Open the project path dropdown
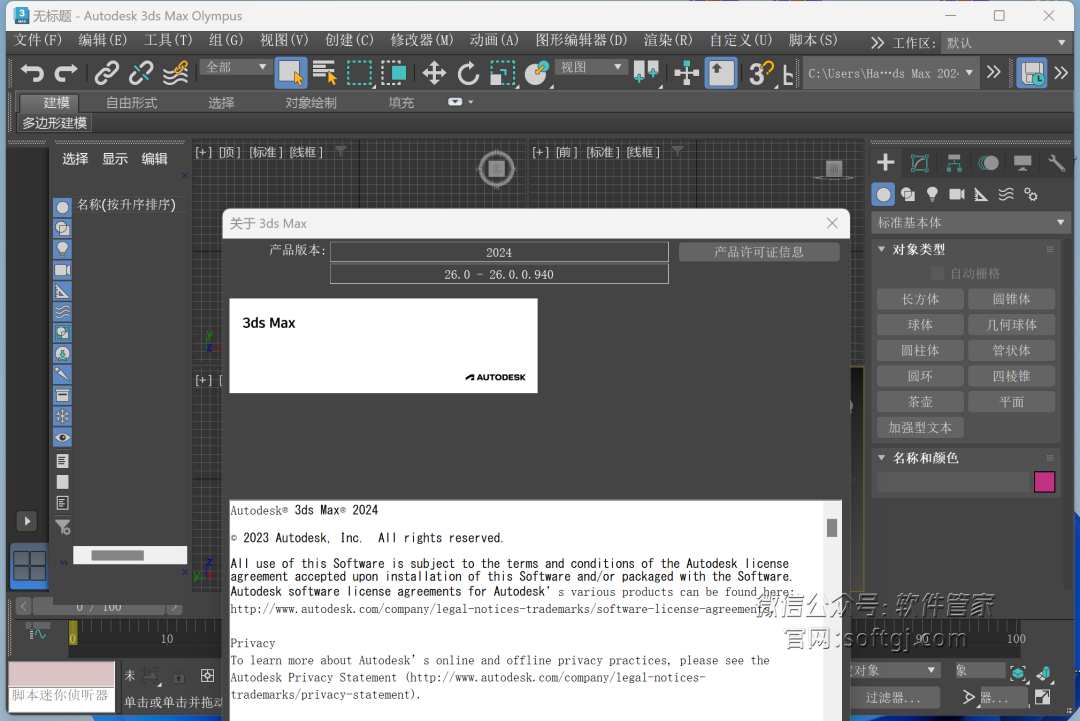This screenshot has height=721, width=1080. point(891,73)
